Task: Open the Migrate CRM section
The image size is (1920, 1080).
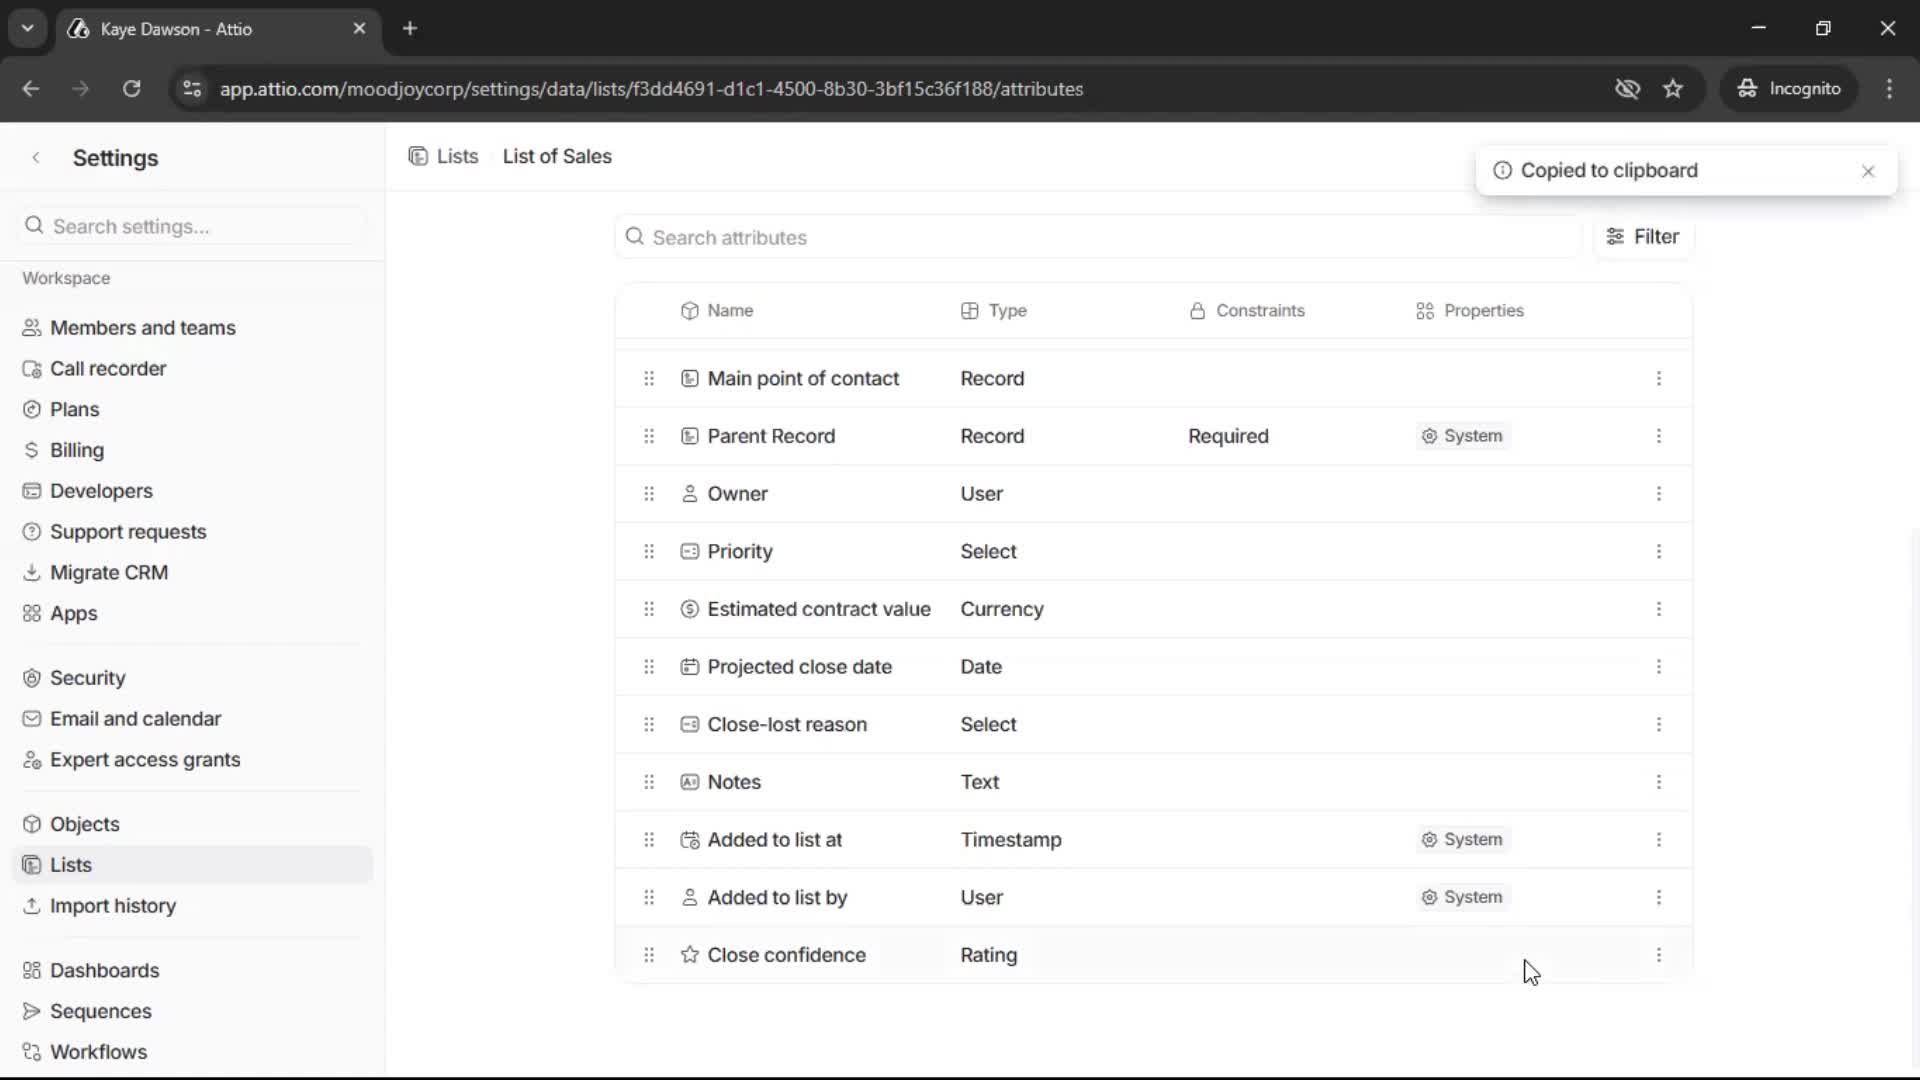Action: (x=109, y=572)
